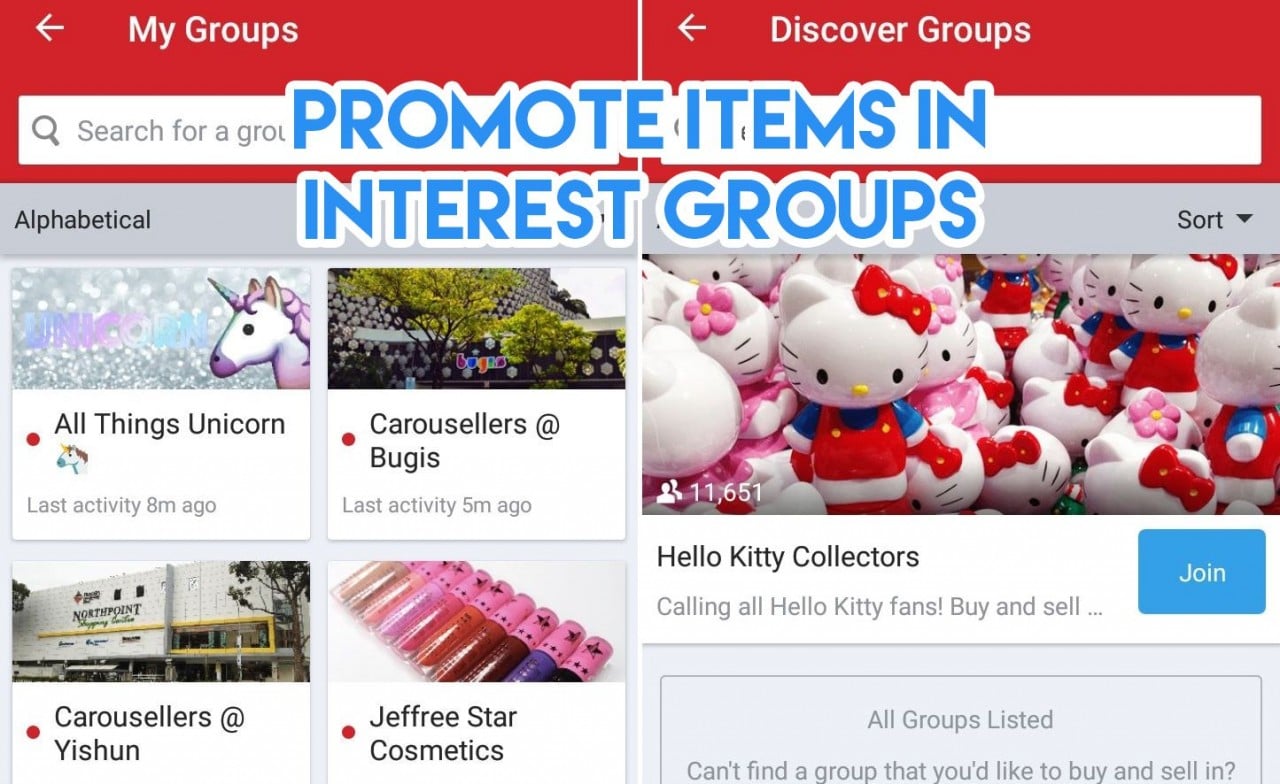Select the Carousellers @ Yishun group name
Viewport: 1280px width, 784px height.
pos(150,733)
